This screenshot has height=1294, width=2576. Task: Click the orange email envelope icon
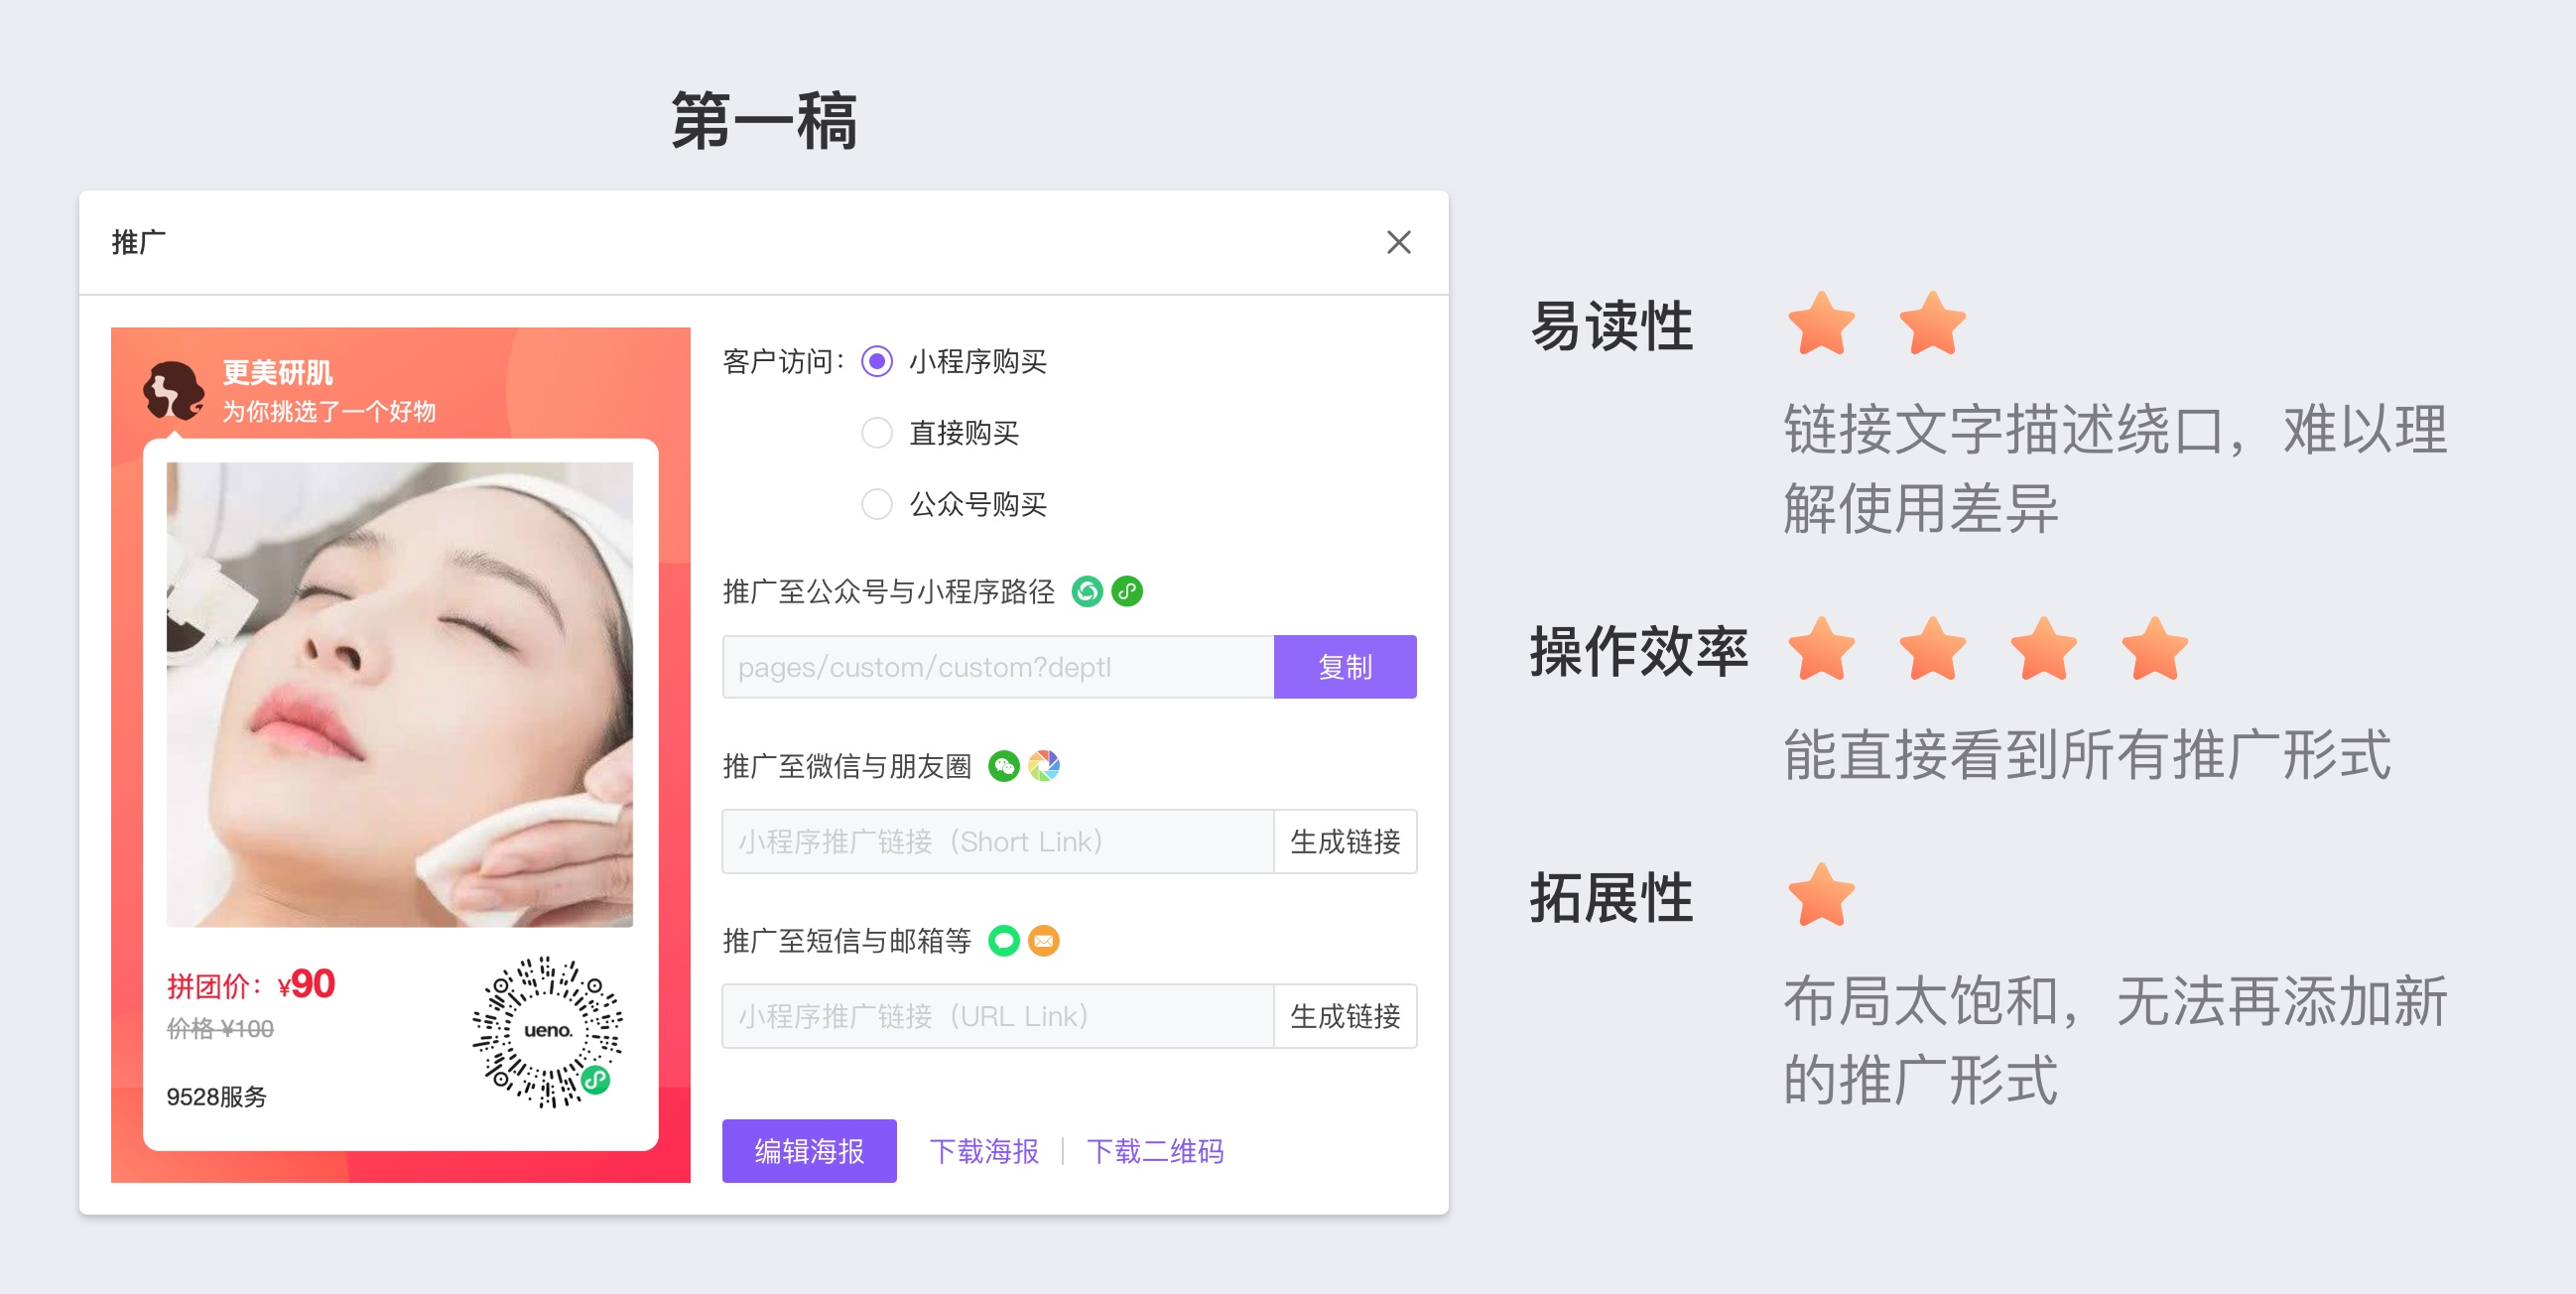tap(1043, 941)
